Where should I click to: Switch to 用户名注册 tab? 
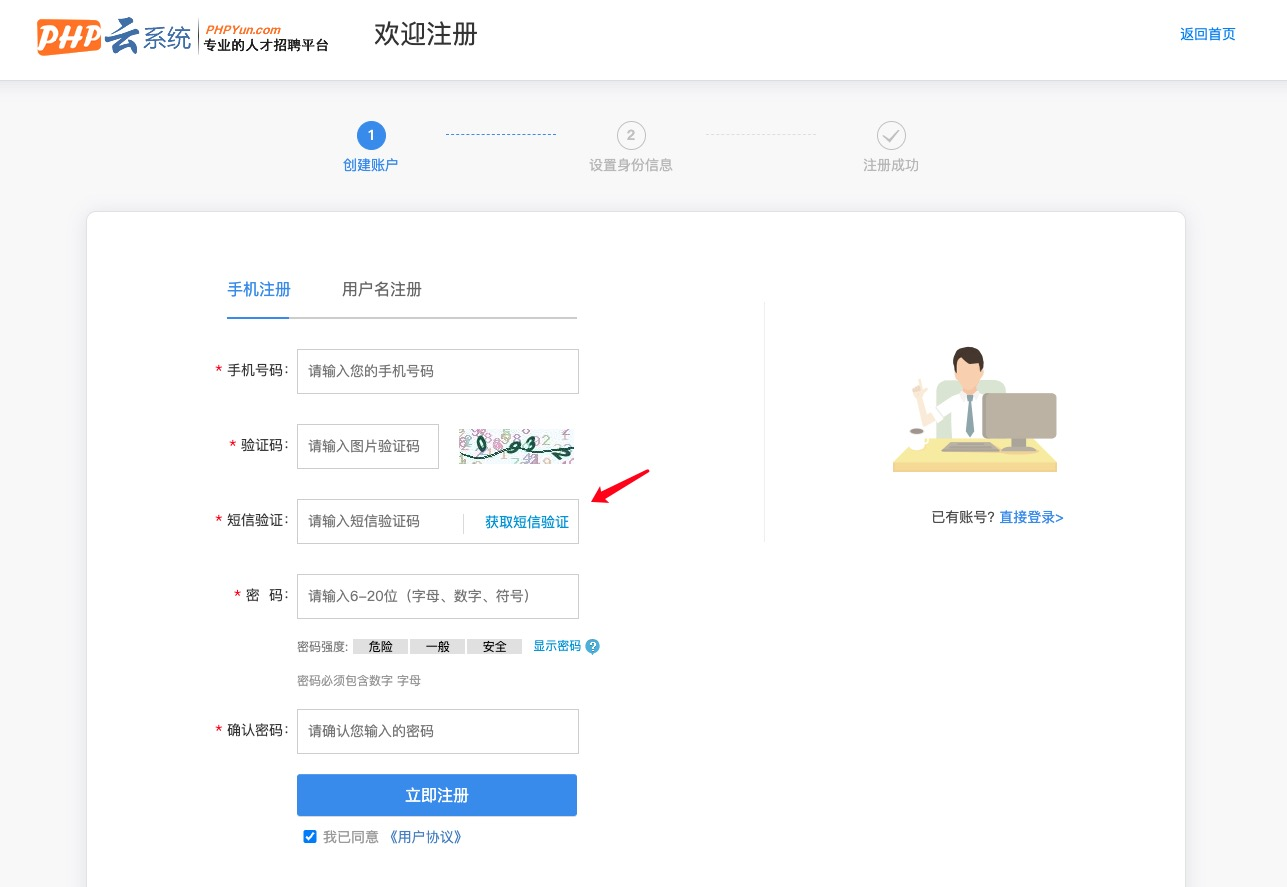(382, 290)
